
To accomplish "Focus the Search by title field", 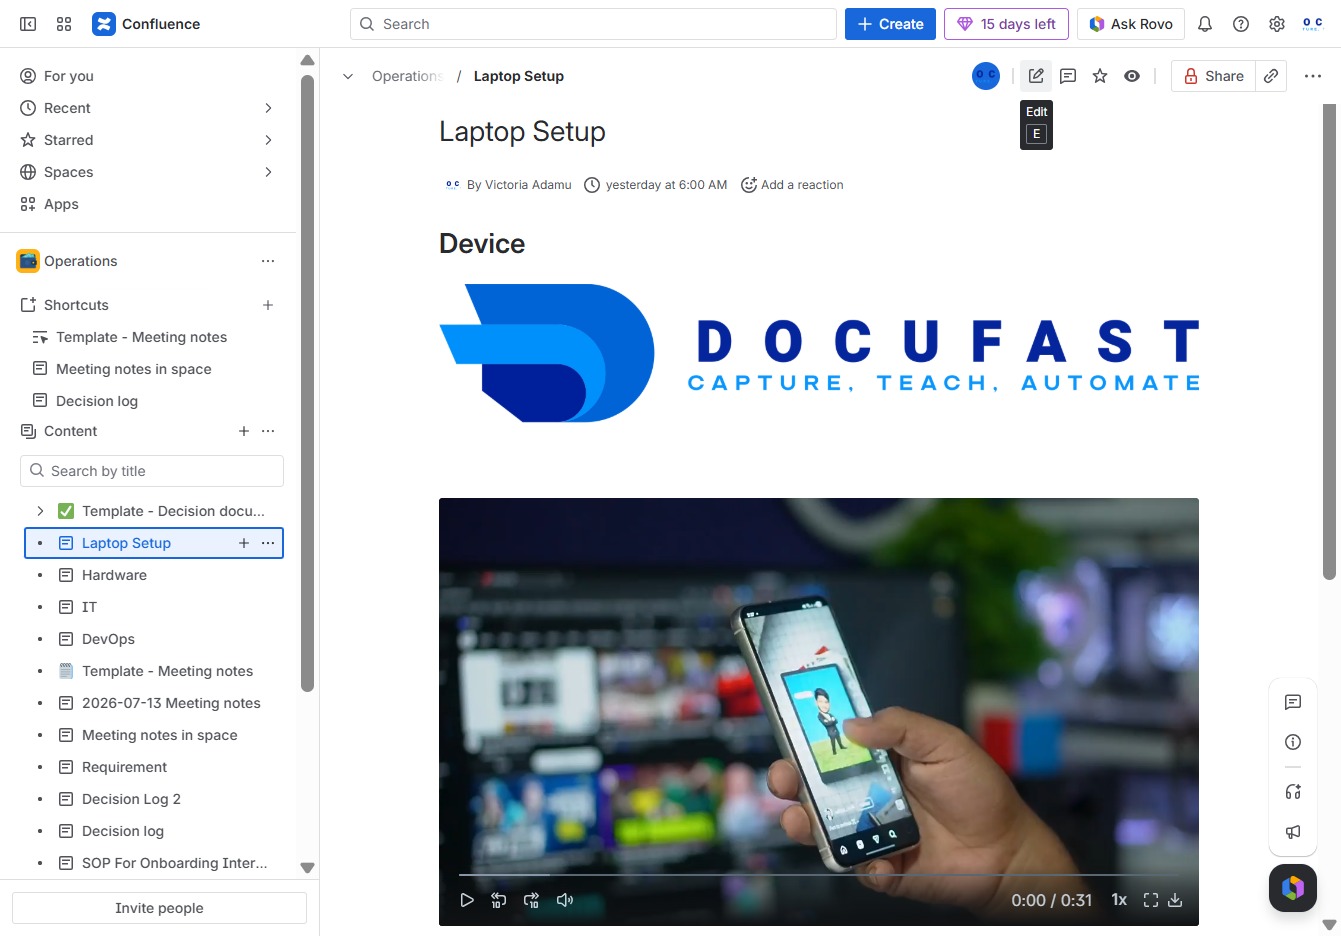I will (152, 471).
